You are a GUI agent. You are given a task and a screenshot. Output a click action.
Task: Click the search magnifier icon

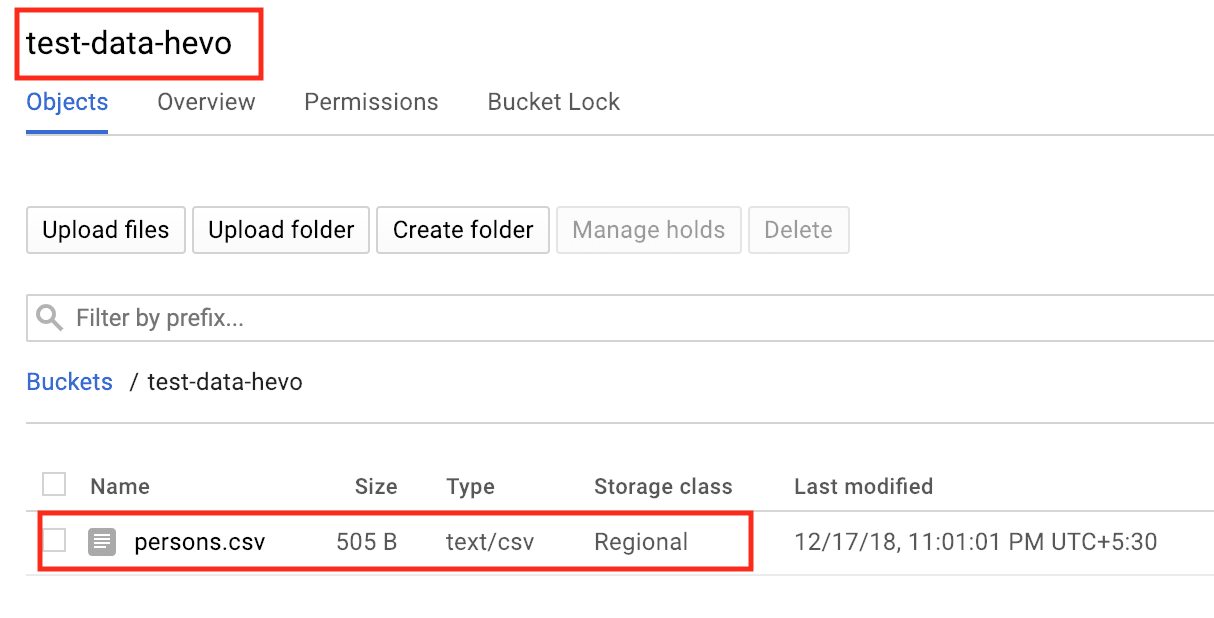[49, 317]
